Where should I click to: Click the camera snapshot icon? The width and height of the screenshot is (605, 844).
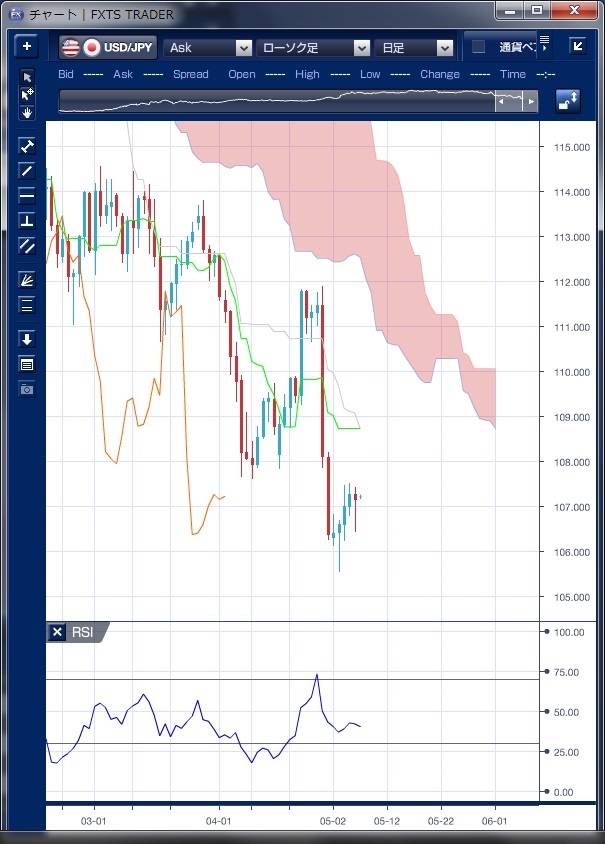[27, 388]
